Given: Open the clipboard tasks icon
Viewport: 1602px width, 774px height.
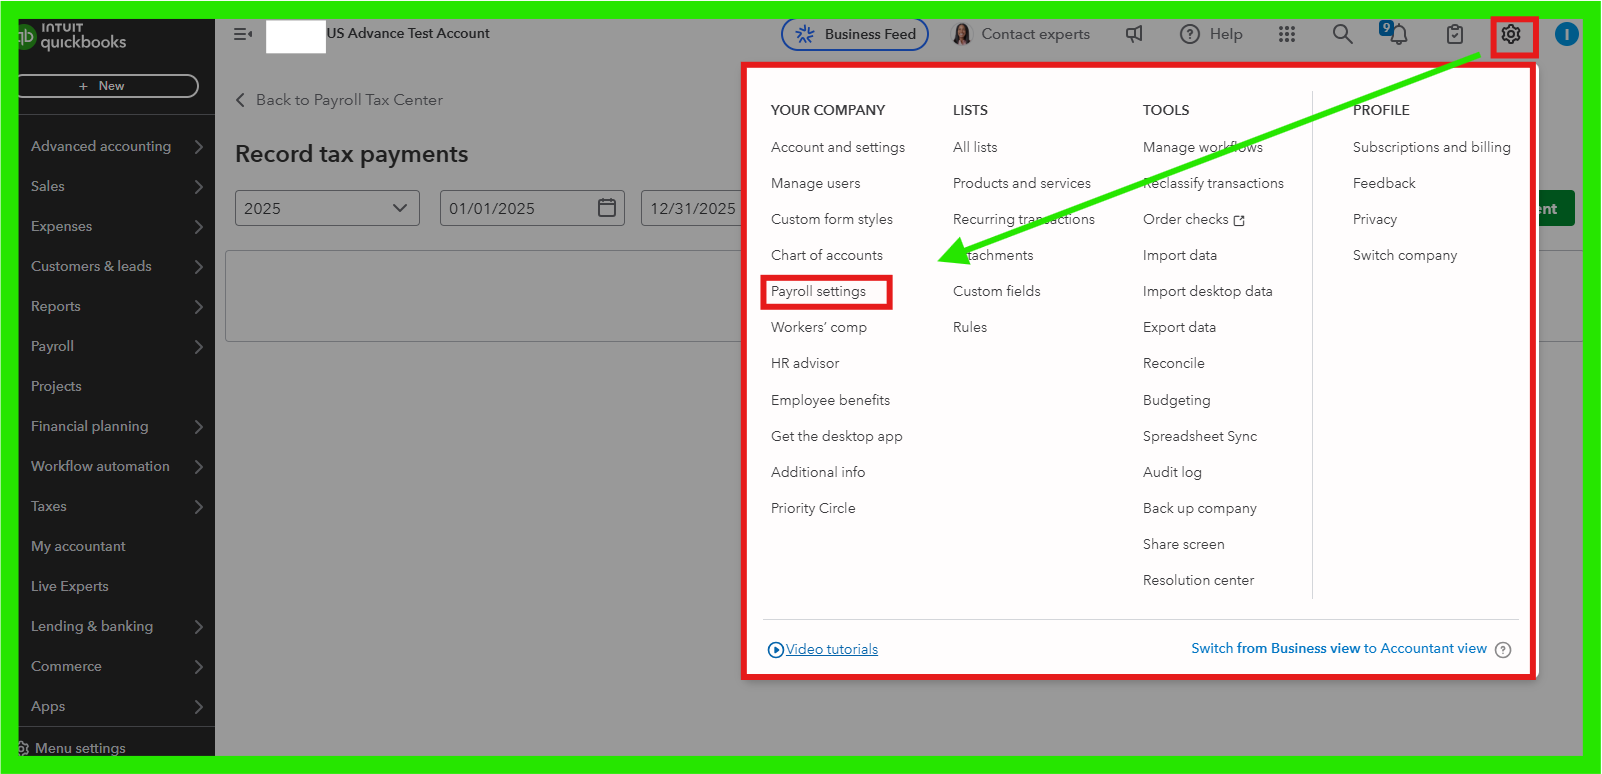Looking at the screenshot, I should tap(1455, 35).
